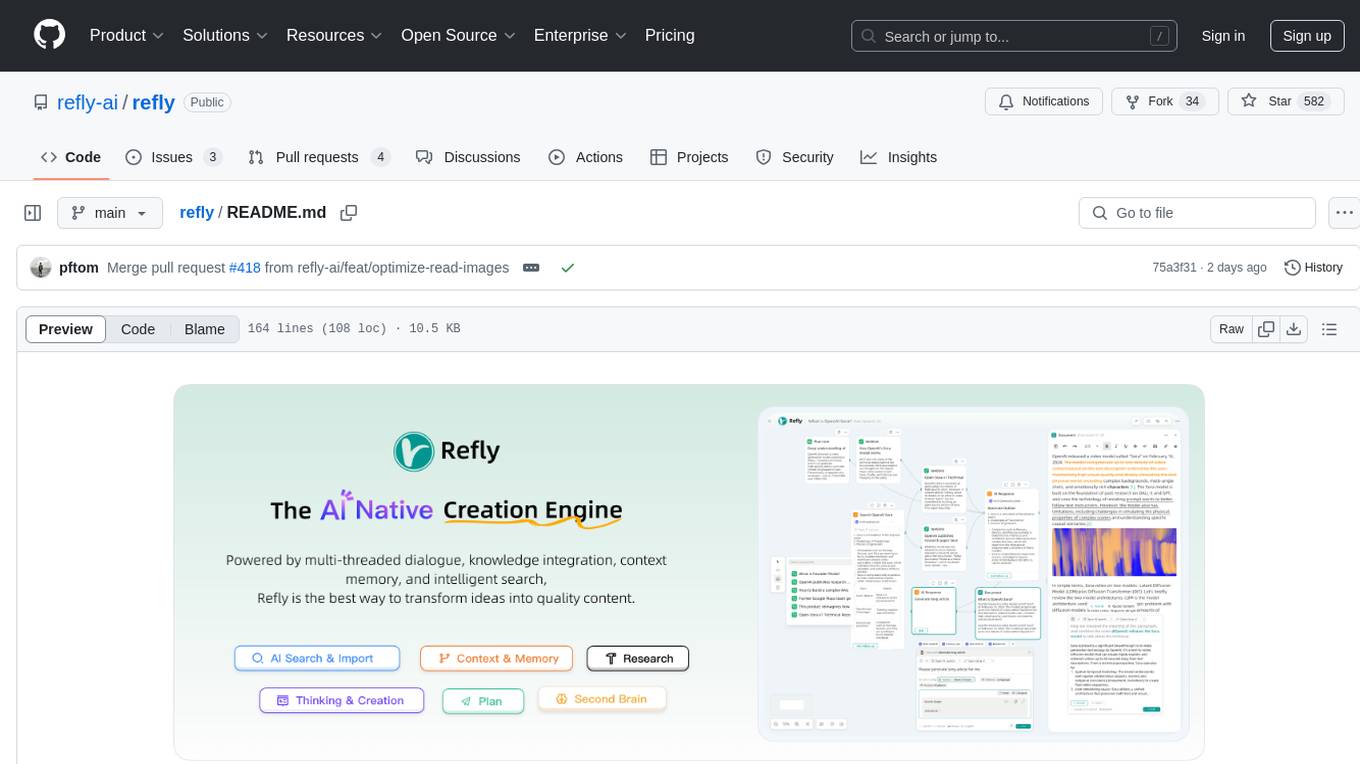This screenshot has width=1360, height=764.
Task: Open the GitHub home logo
Action: (x=49, y=35)
